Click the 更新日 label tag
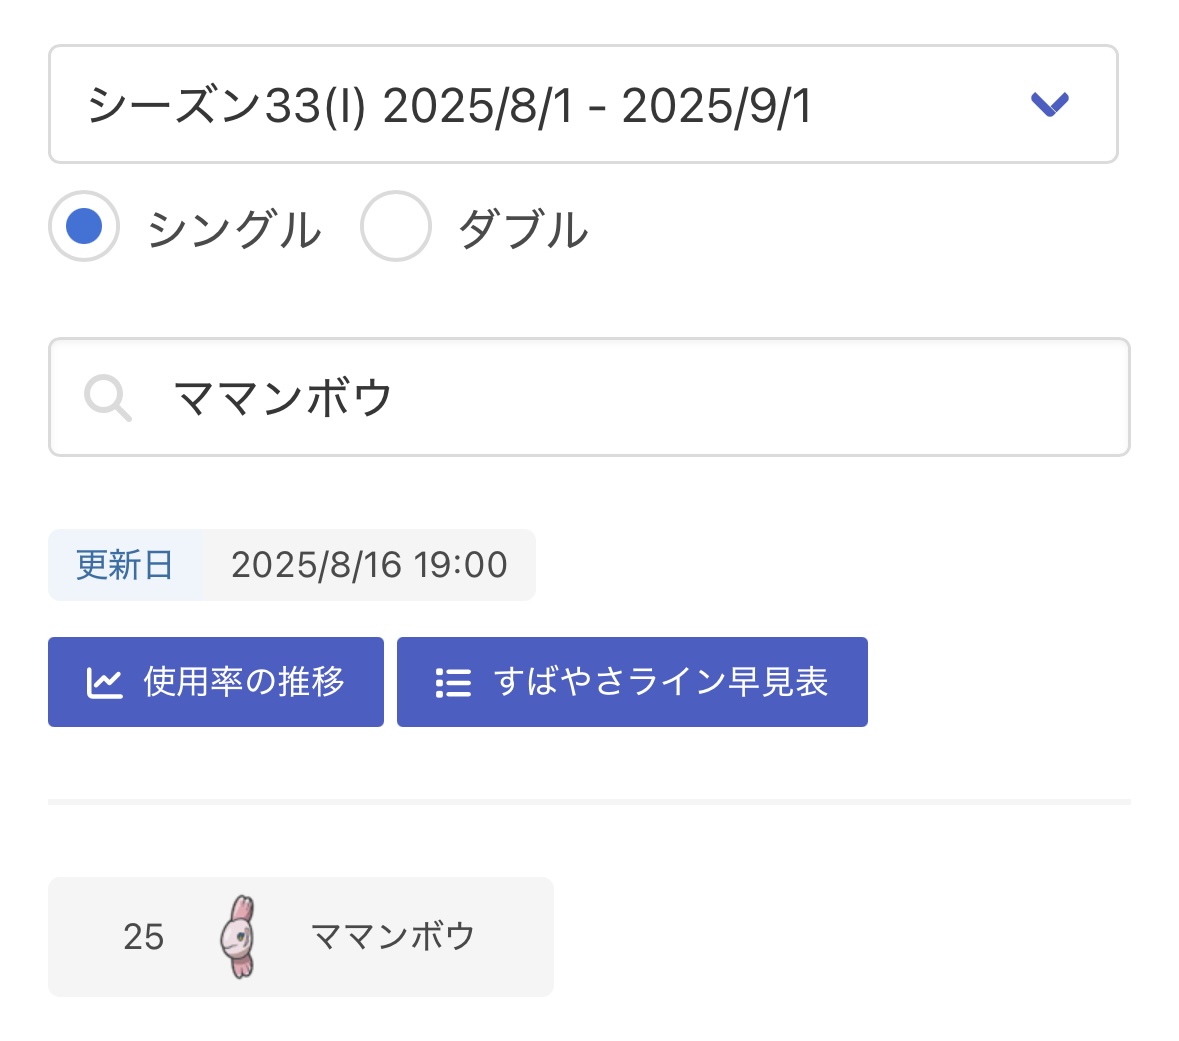This screenshot has width=1179, height=1041. tap(125, 565)
